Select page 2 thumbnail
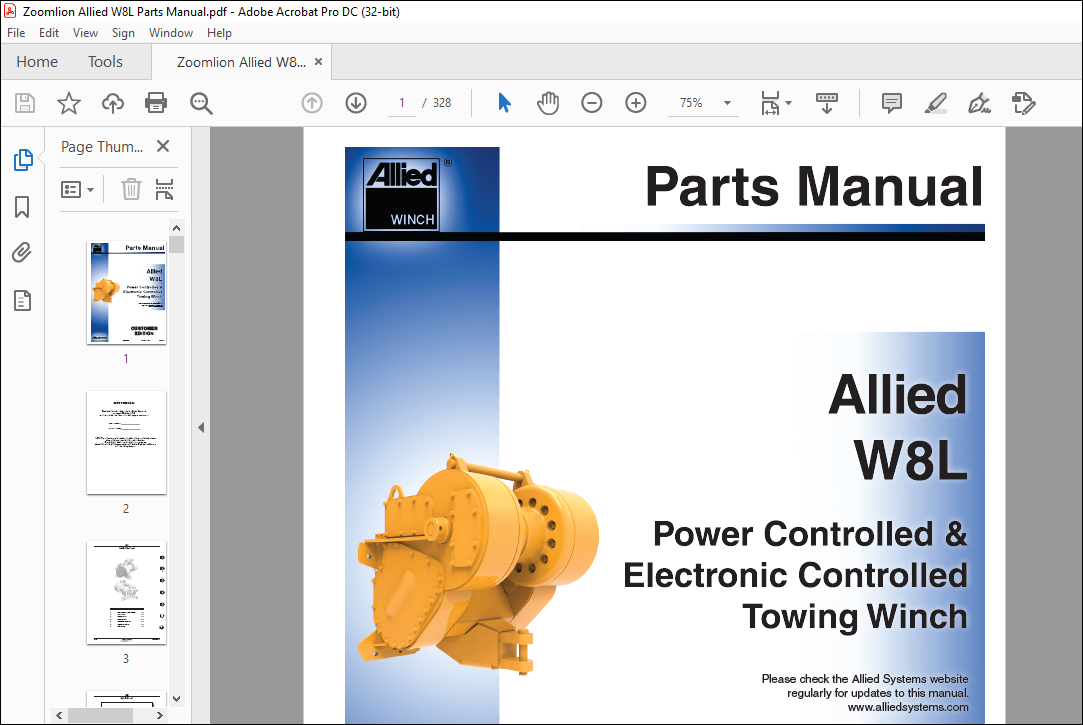The width and height of the screenshot is (1083, 725). pos(126,443)
